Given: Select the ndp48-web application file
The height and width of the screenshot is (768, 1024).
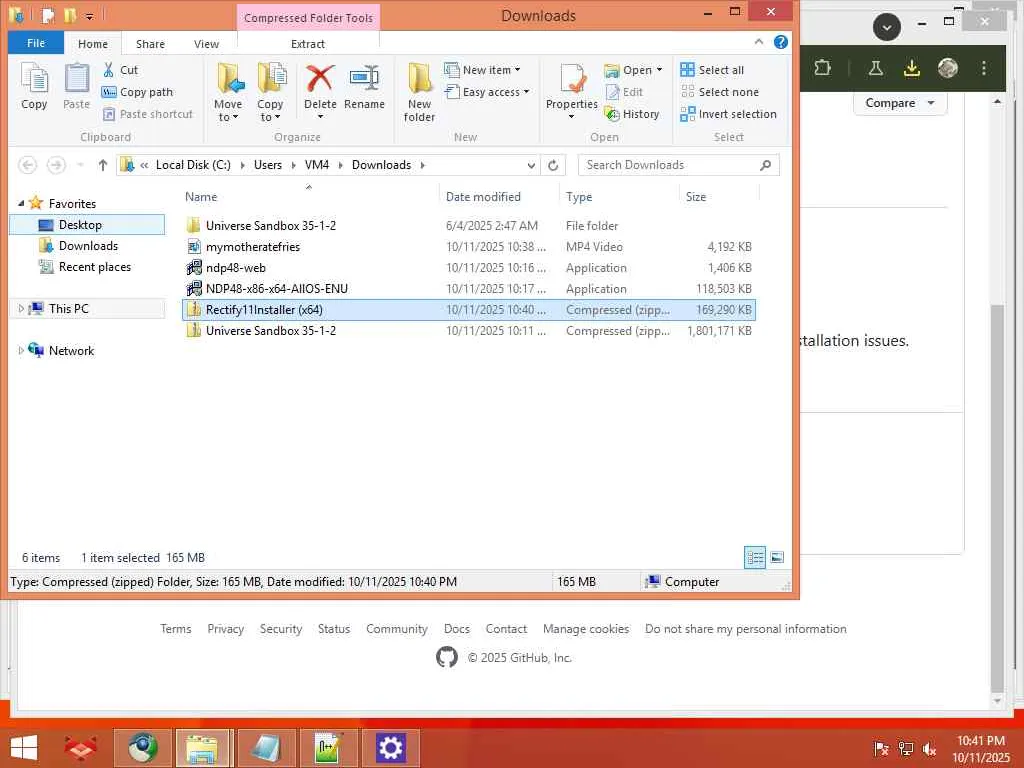Looking at the screenshot, I should click(x=468, y=268).
